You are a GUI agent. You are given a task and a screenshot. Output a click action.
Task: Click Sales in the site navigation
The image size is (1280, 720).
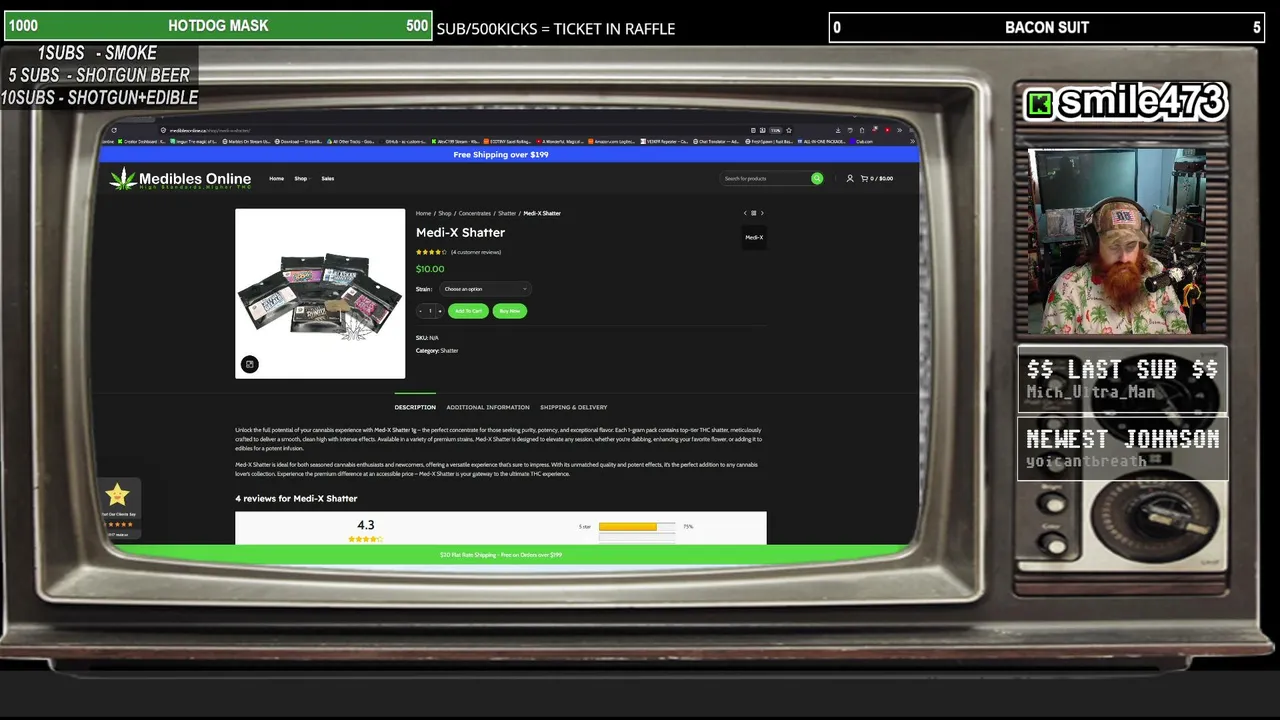[328, 179]
